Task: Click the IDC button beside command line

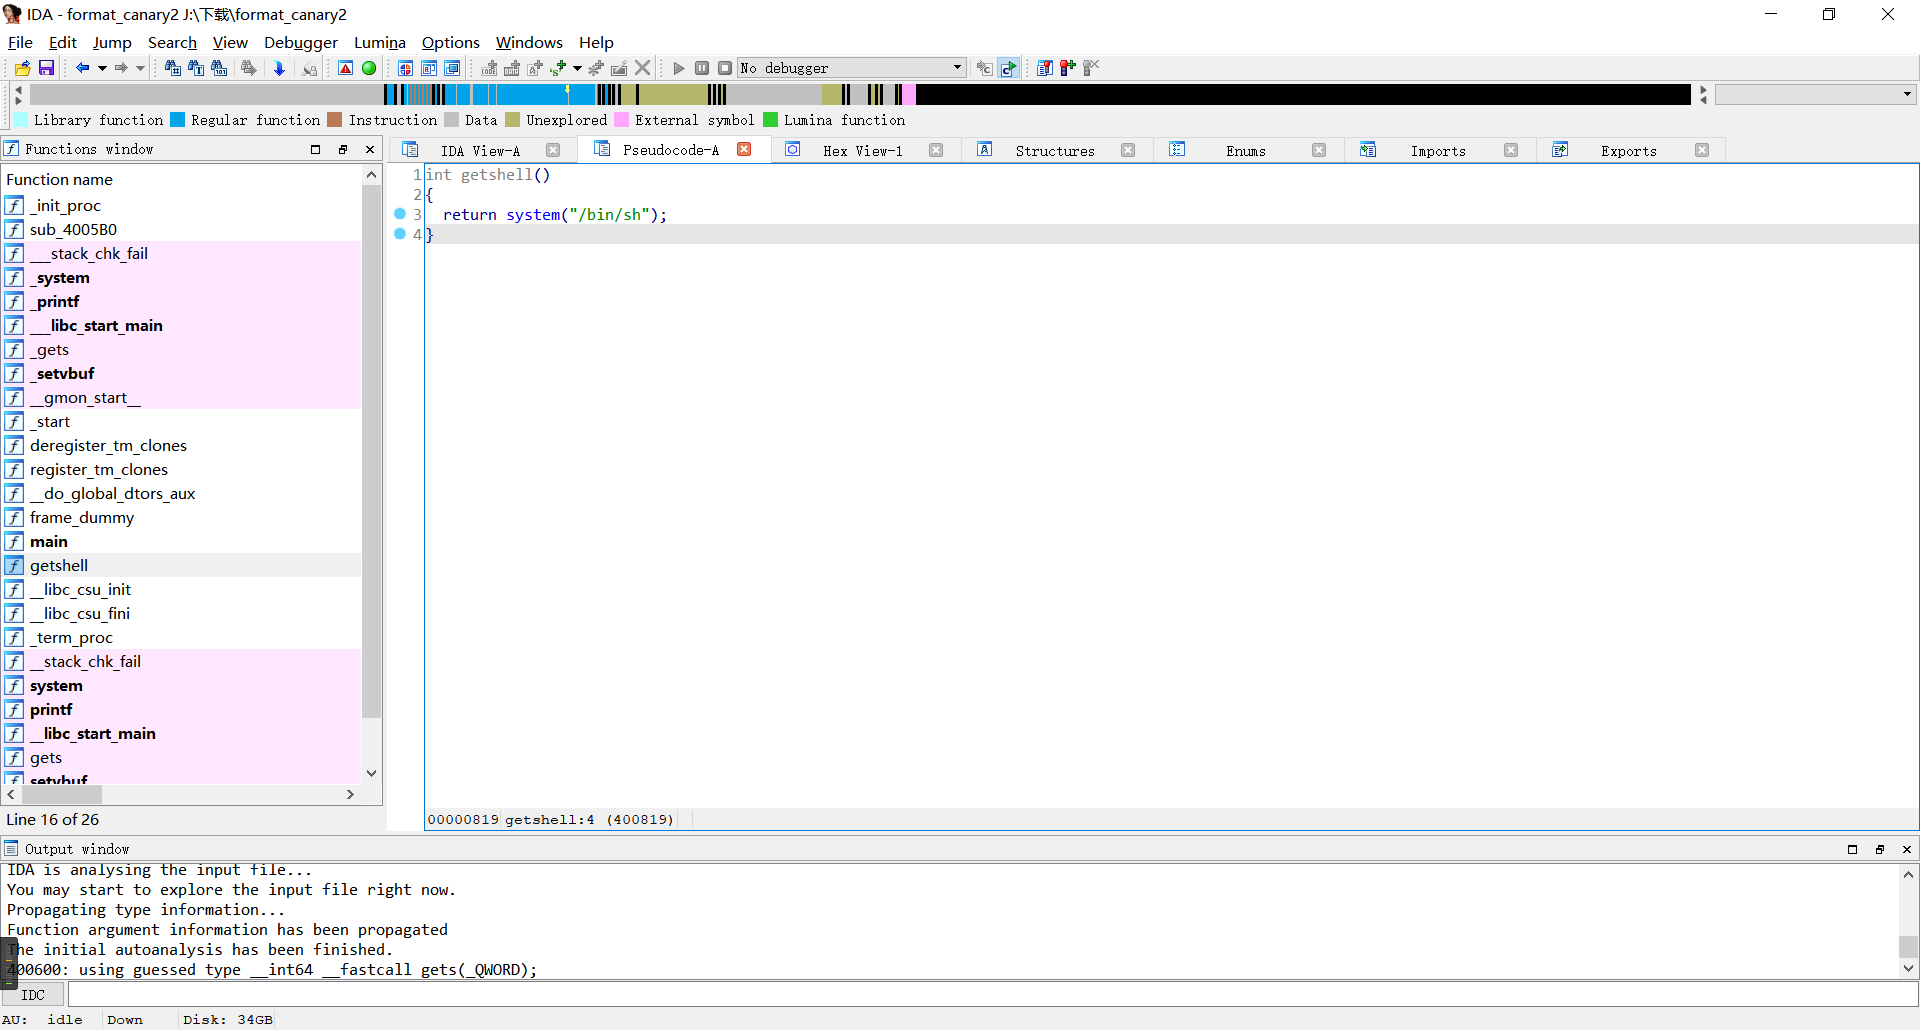Action: tap(33, 995)
